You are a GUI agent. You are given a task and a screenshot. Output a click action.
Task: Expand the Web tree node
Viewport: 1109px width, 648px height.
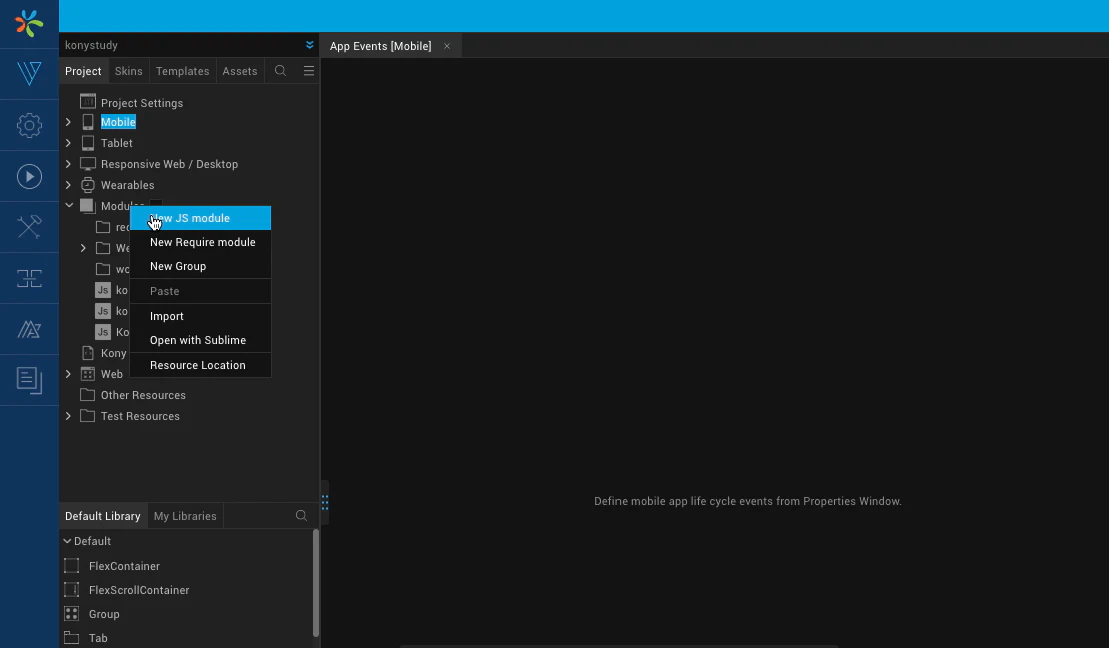69,374
